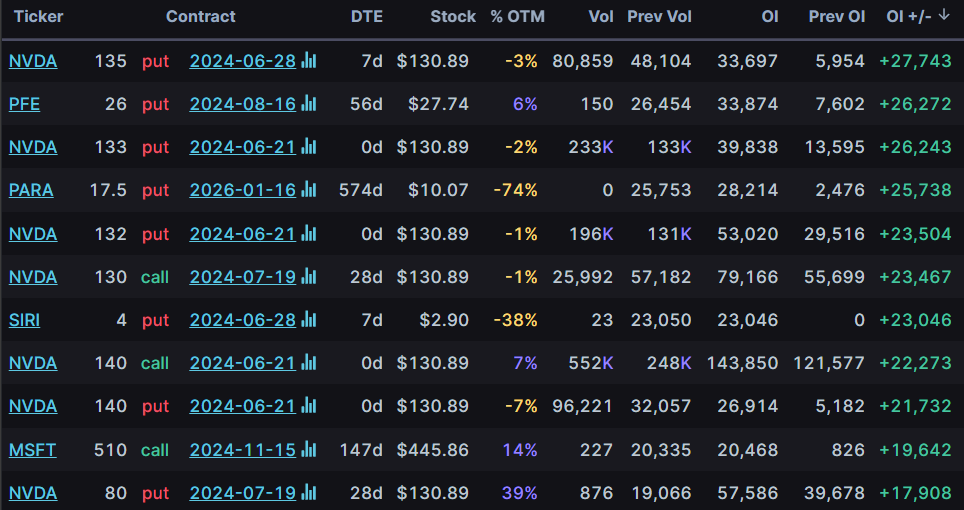Open the PARA ticker link
The width and height of the screenshot is (964, 510).
pyautogui.click(x=31, y=190)
